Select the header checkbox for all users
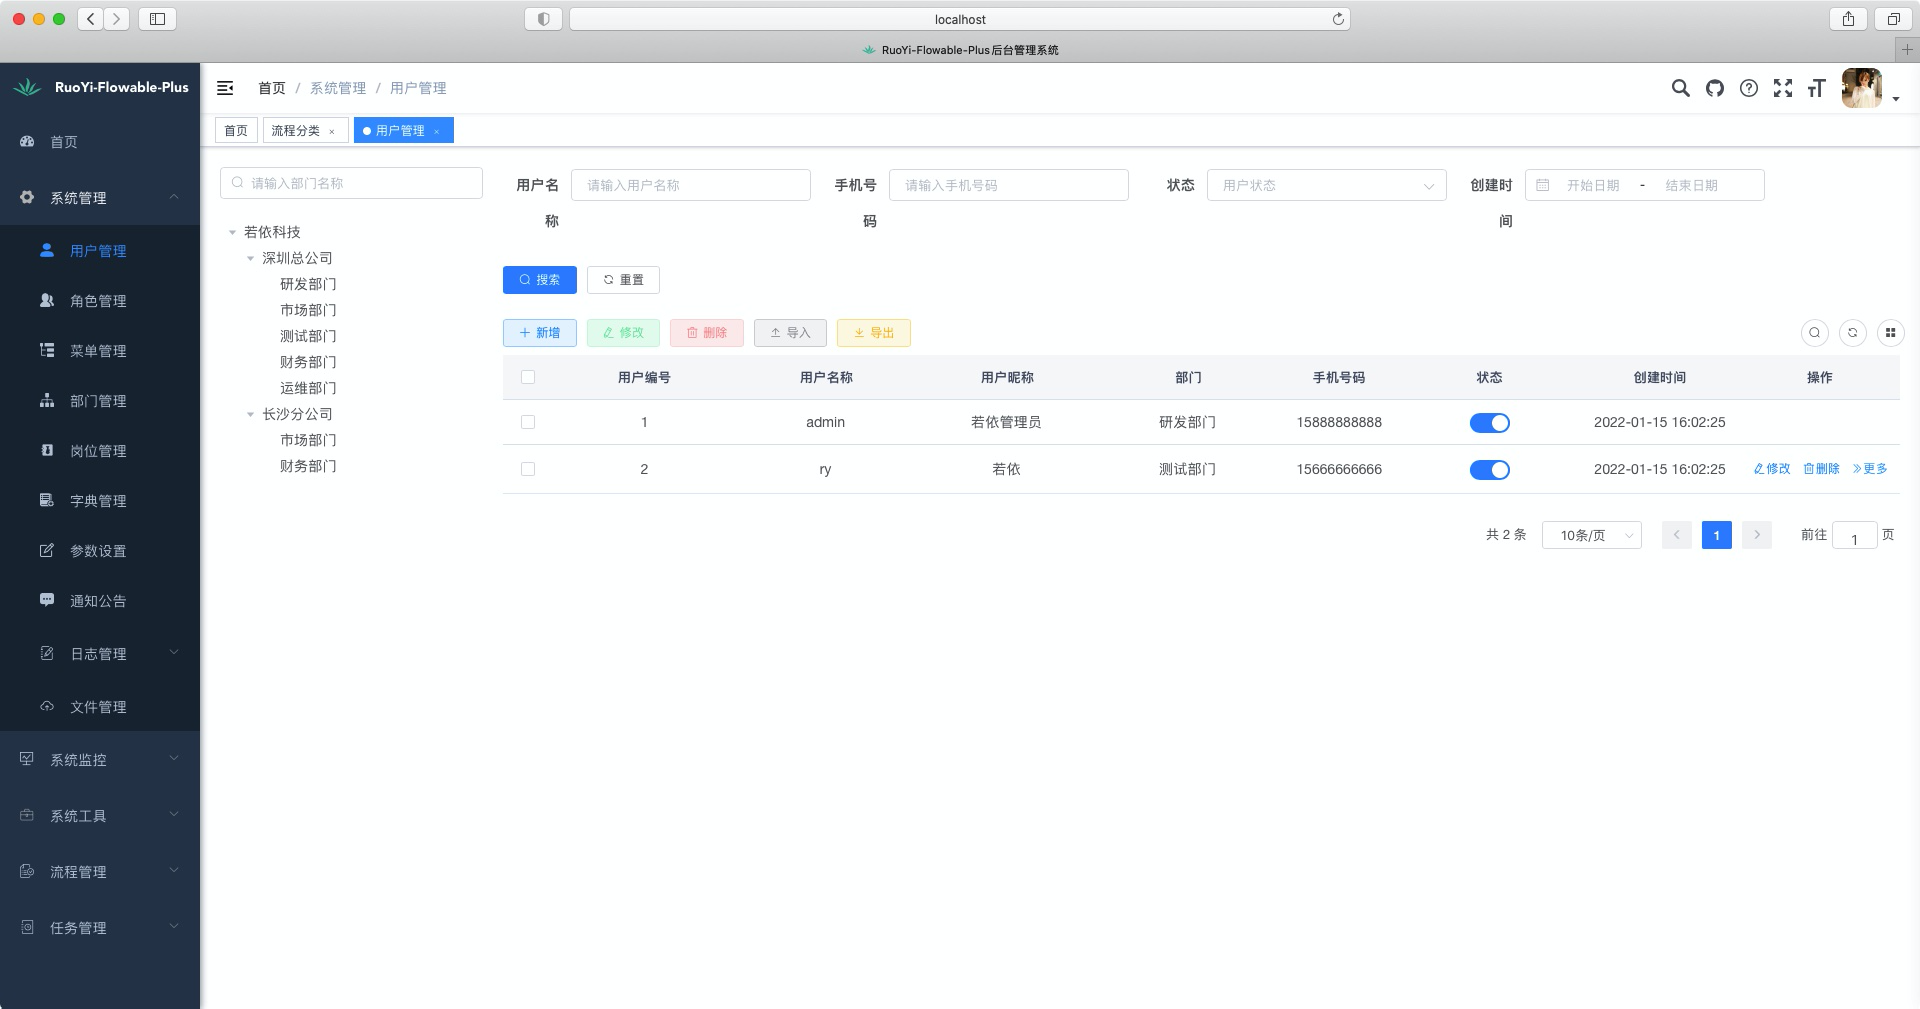Screen dimensions: 1920x1009 pos(528,377)
